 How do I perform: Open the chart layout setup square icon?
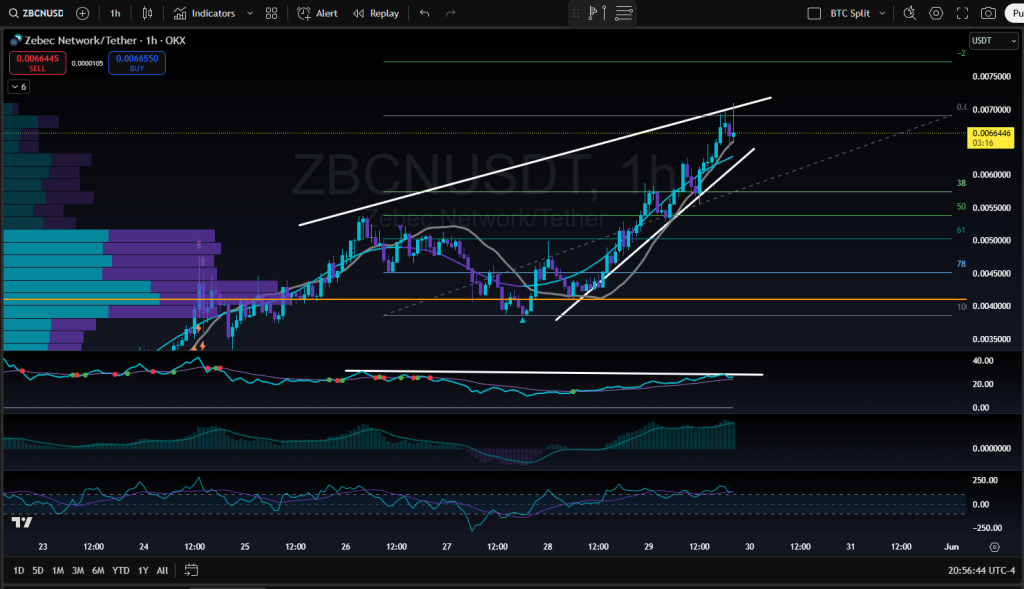(814, 13)
